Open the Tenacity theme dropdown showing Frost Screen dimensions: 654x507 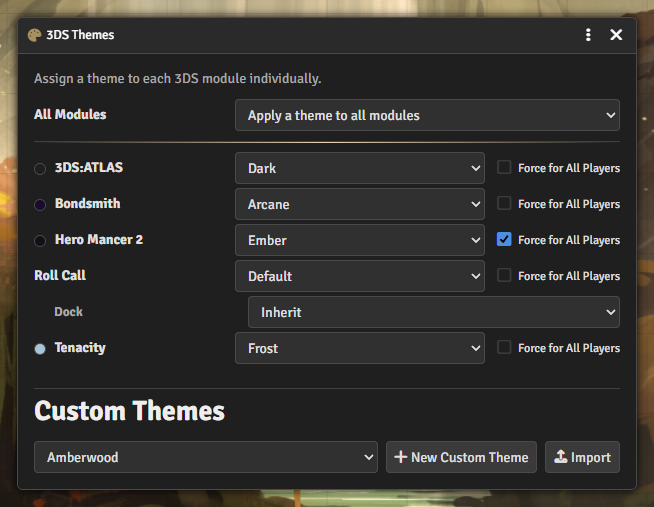pos(360,348)
